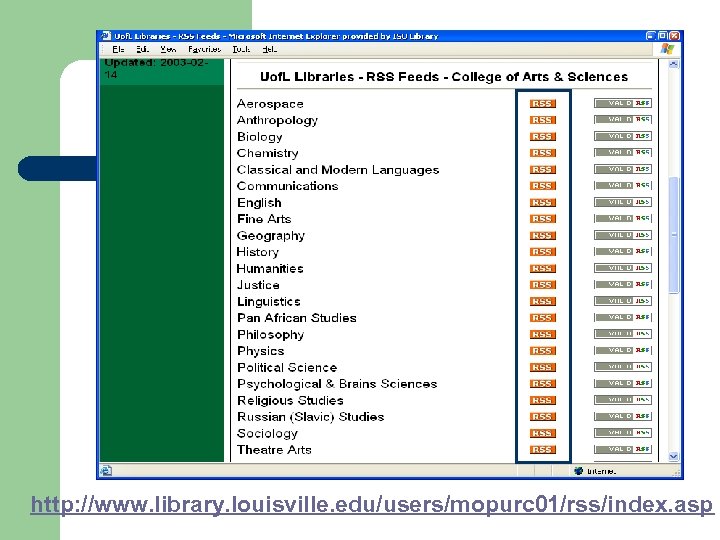This screenshot has height=540, width=720.
Task: Open the Physics RSS feed icon
Action: coord(542,351)
